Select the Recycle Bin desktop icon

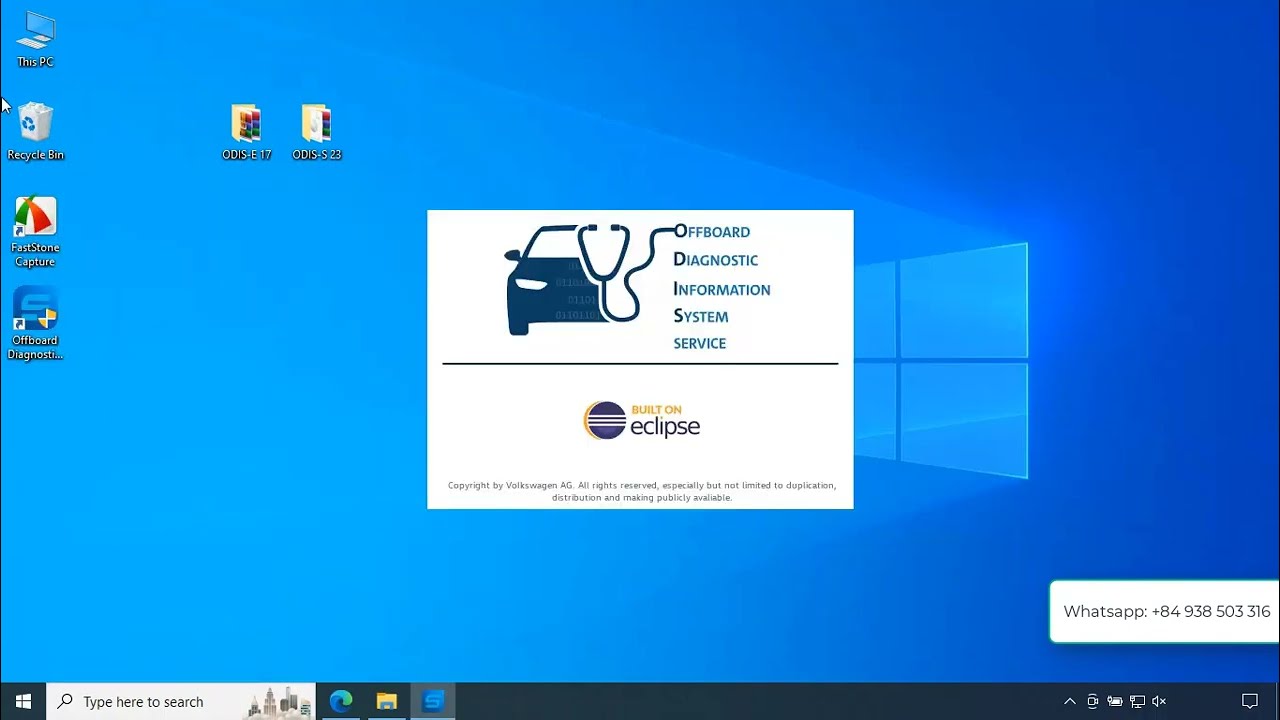pos(35,132)
